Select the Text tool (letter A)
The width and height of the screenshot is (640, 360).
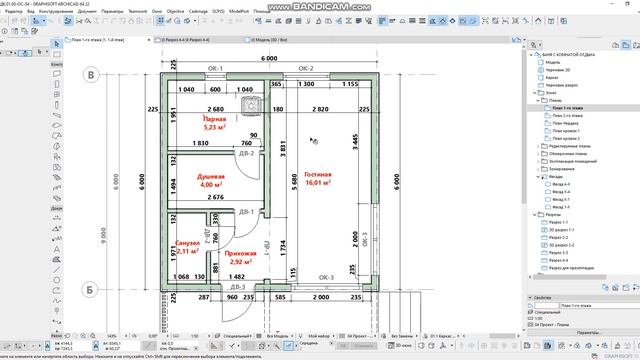pos(57,249)
